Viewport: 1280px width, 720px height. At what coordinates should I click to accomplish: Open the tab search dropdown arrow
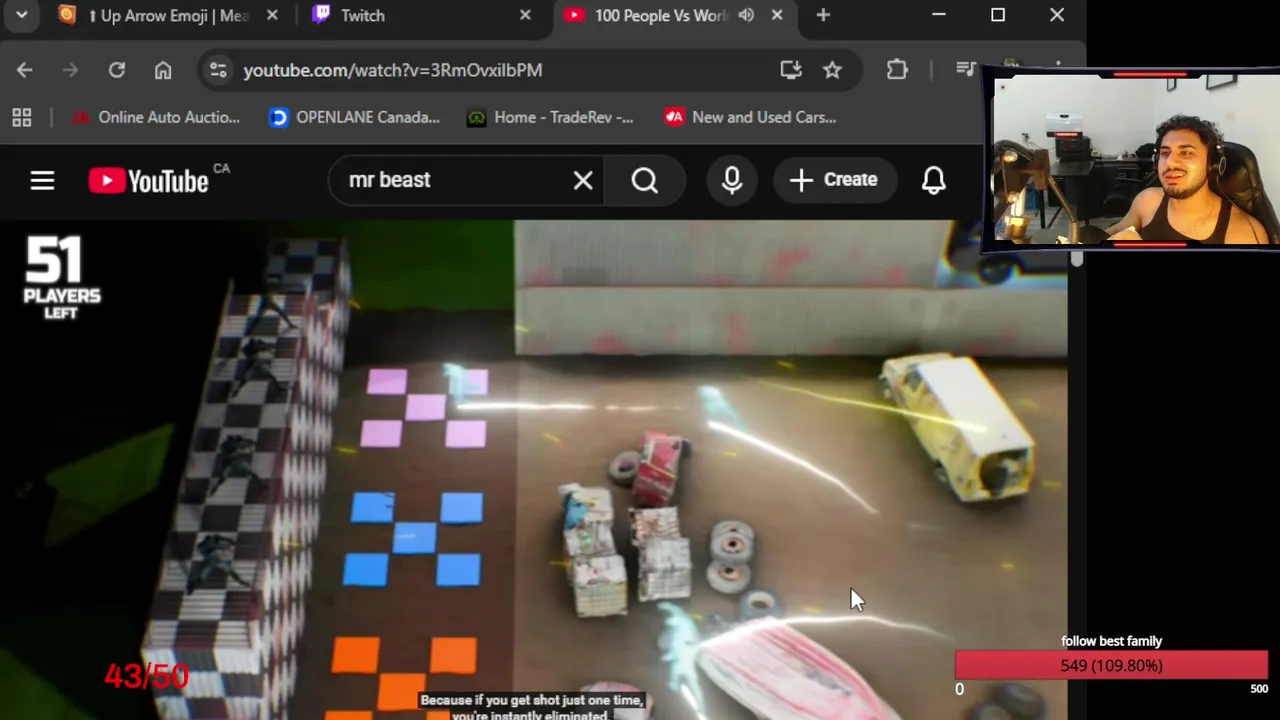21,15
